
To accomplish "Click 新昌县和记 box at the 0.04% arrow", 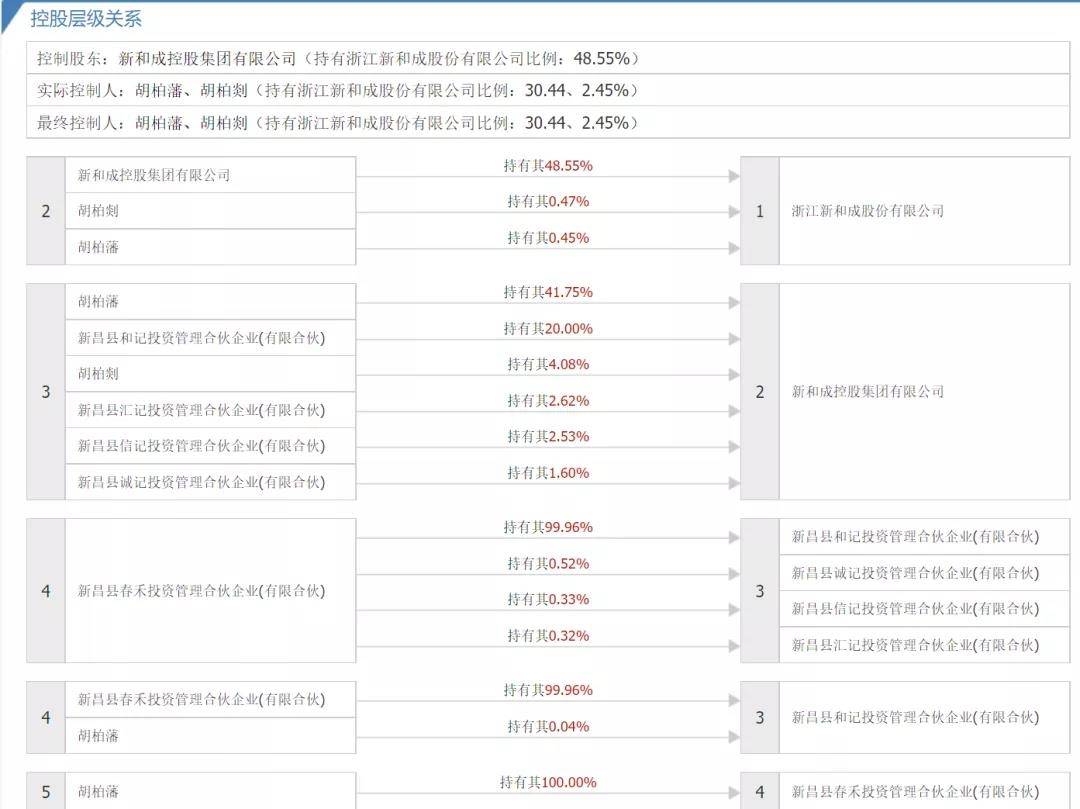I will click(x=924, y=717).
